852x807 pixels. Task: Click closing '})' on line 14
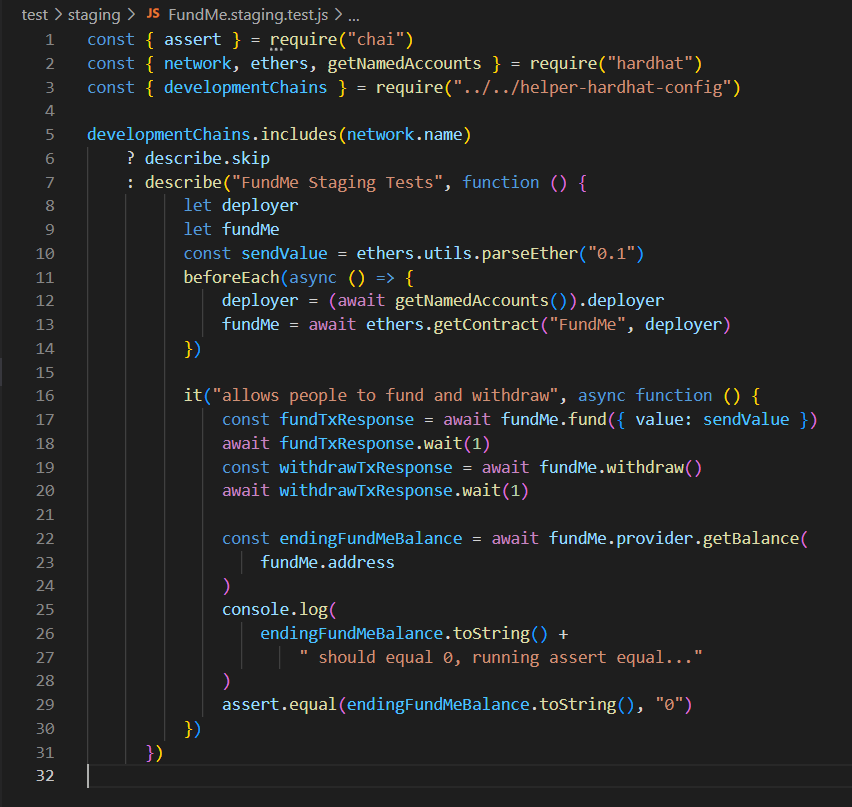point(193,348)
